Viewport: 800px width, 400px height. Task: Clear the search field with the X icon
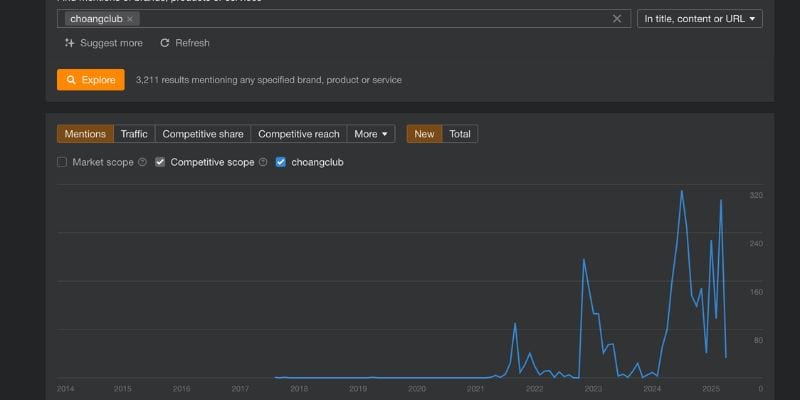(x=617, y=19)
